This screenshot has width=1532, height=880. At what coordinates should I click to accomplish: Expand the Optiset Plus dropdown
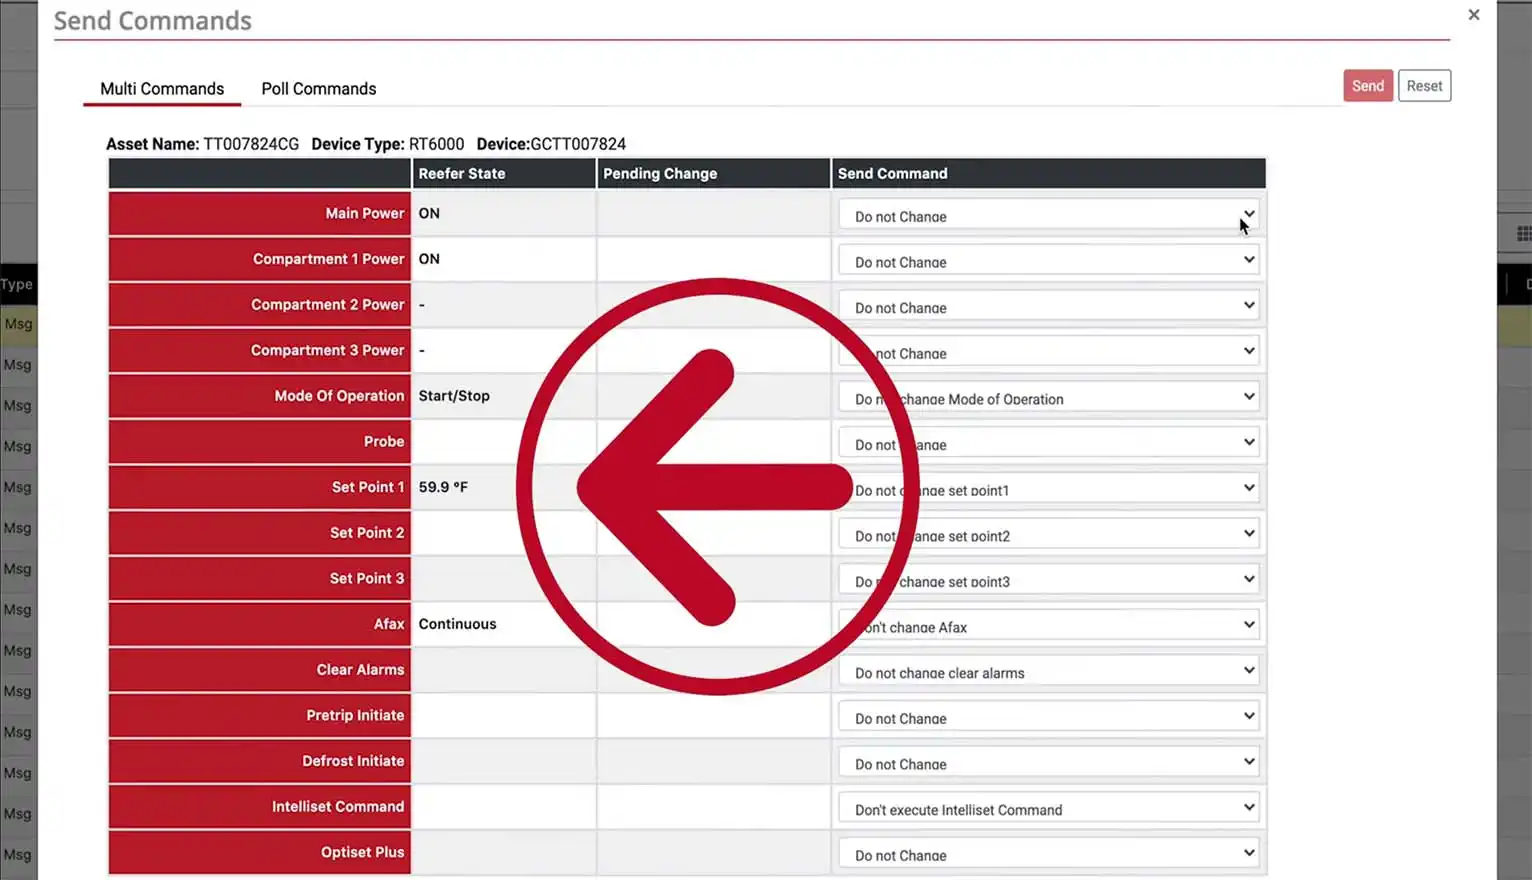[x=1048, y=854]
